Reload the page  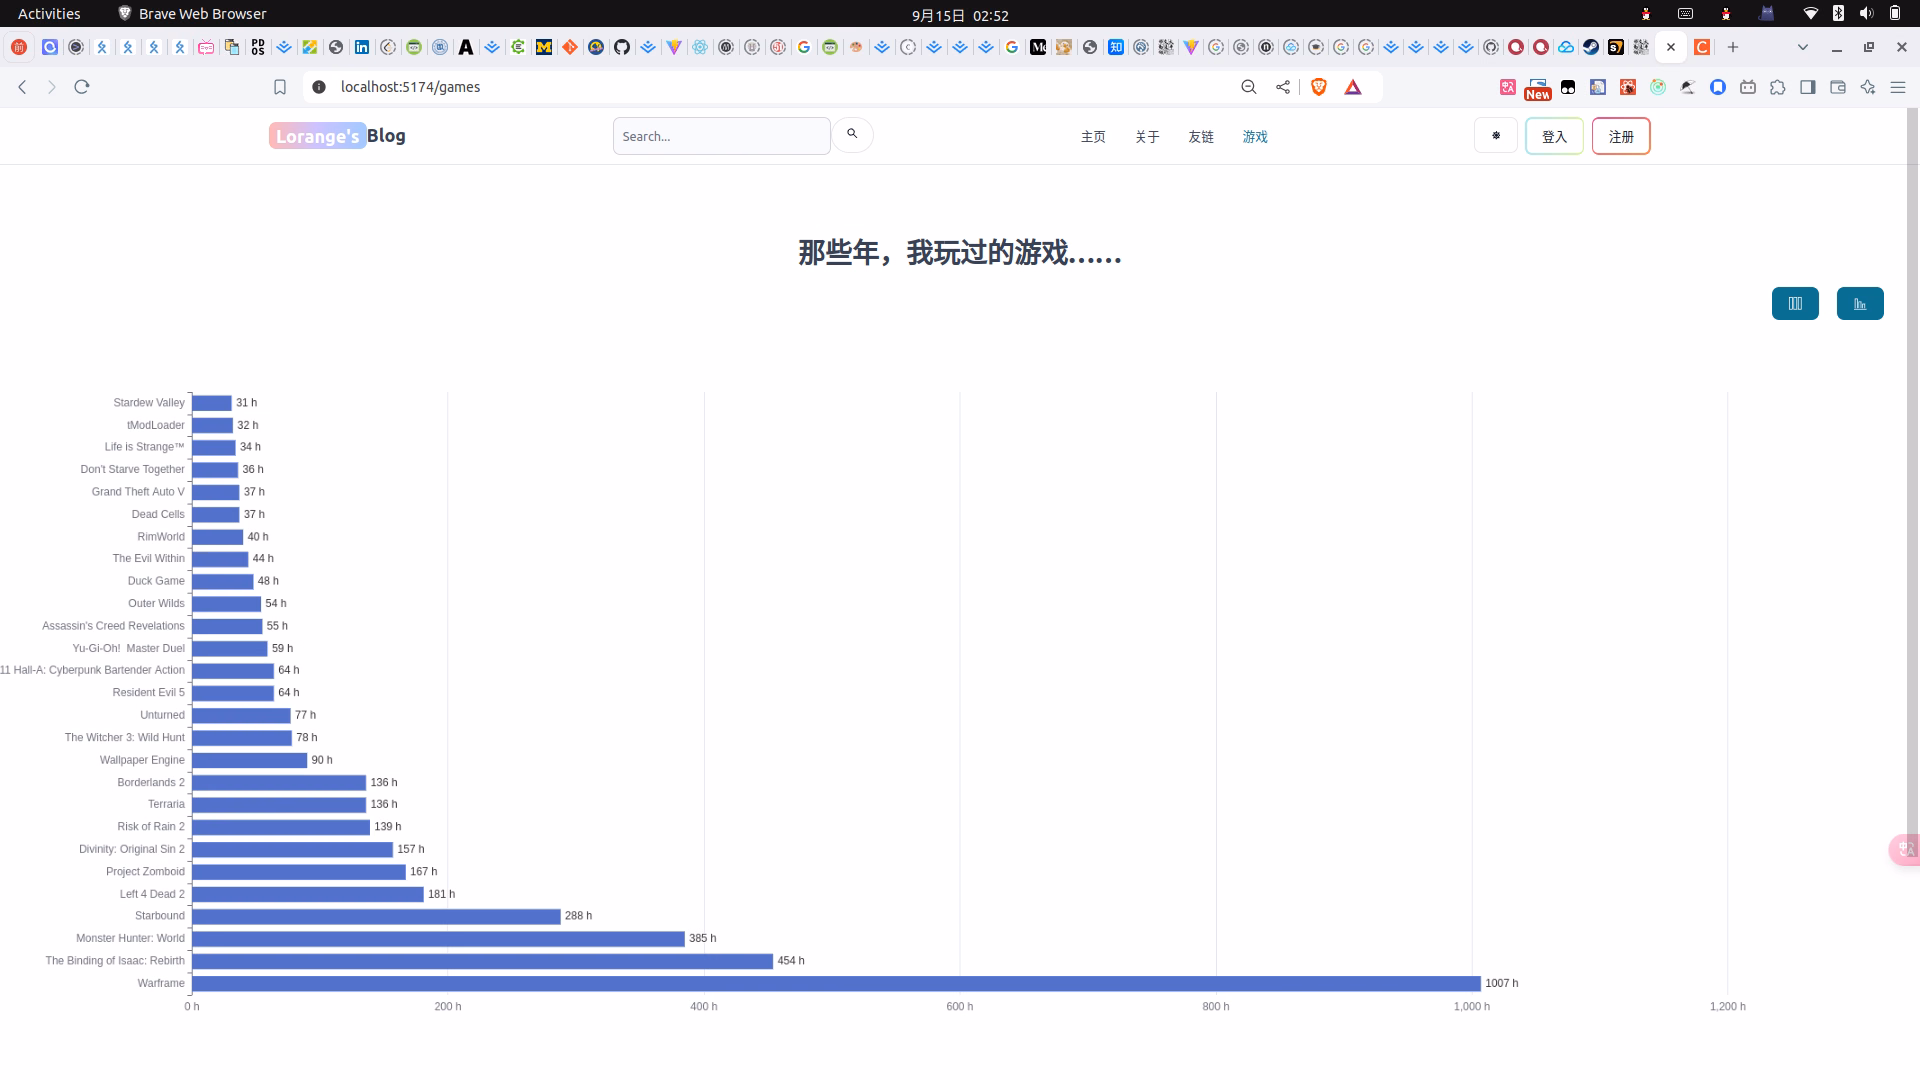point(82,87)
